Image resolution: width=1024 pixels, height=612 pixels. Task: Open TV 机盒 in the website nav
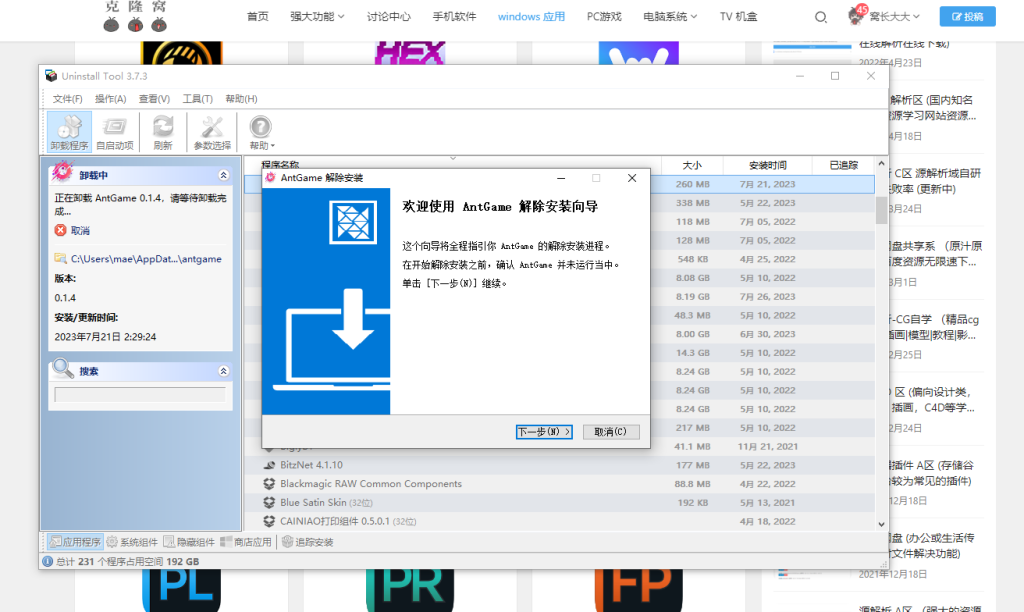(739, 17)
